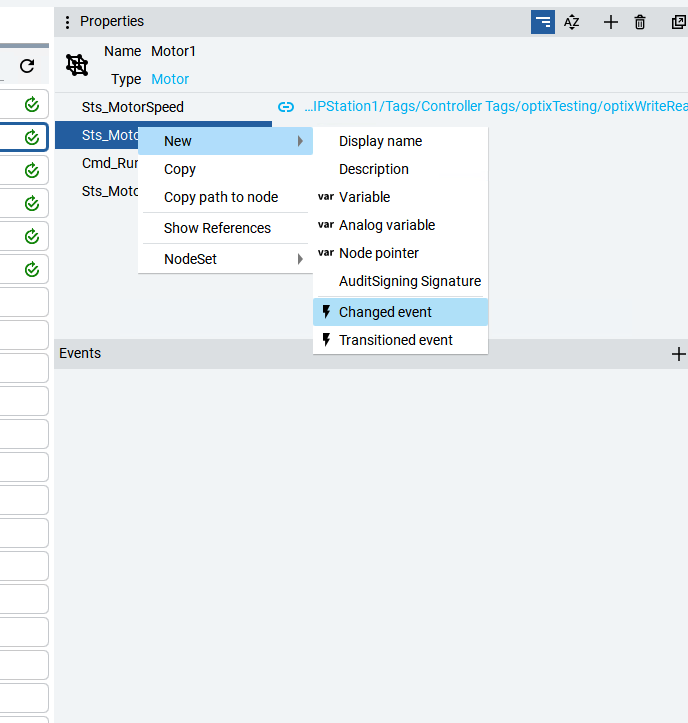Viewport: 688px width, 723px height.
Task: Open the Properties panel three-dot menu
Action: pyautogui.click(x=67, y=22)
